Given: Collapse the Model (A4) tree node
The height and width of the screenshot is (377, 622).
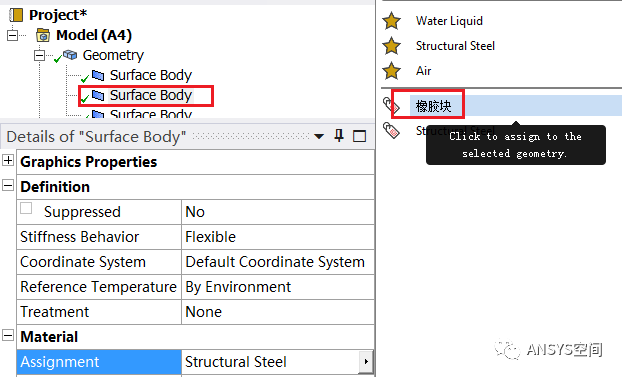Looking at the screenshot, I should [13, 35].
